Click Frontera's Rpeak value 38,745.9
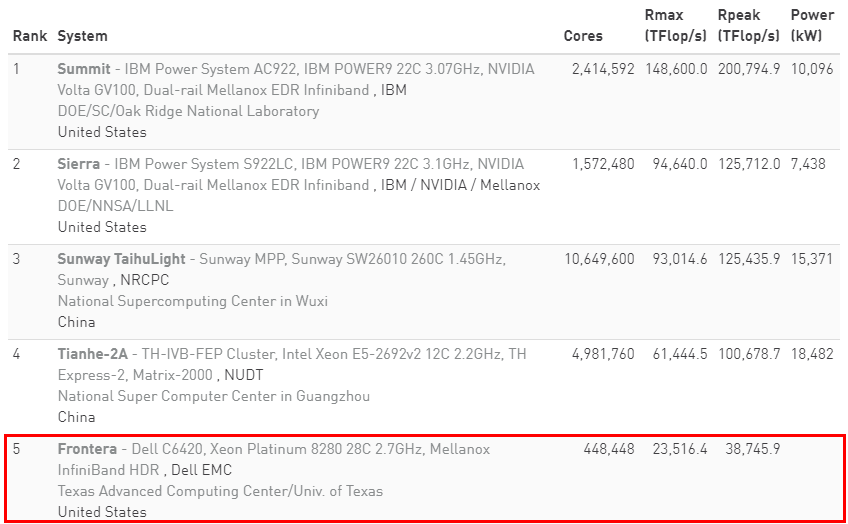848x524 pixels. 753,449
